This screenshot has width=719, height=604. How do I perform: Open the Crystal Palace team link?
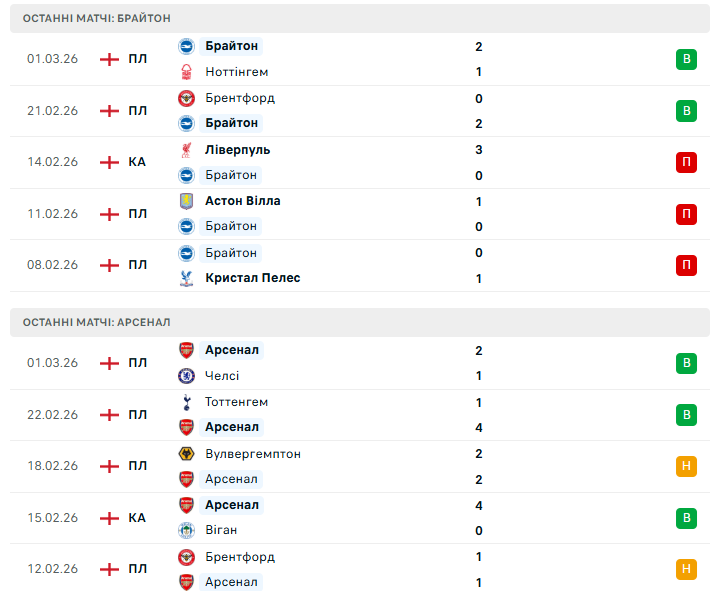pos(252,278)
